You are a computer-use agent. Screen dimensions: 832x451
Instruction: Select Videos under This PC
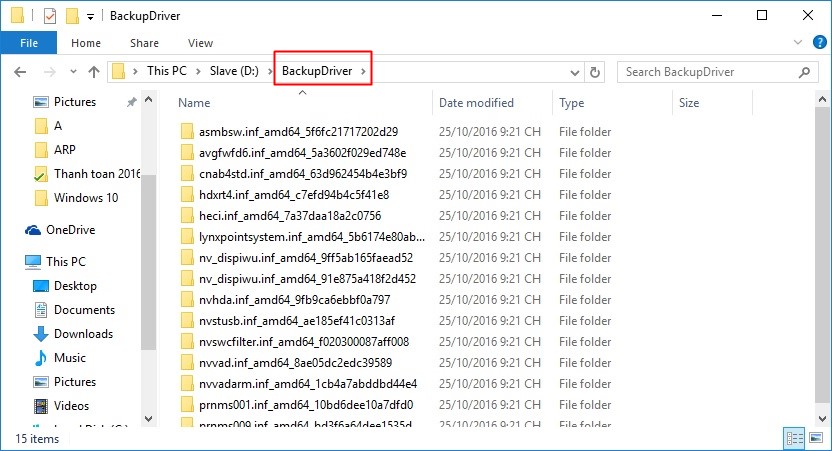coord(71,406)
